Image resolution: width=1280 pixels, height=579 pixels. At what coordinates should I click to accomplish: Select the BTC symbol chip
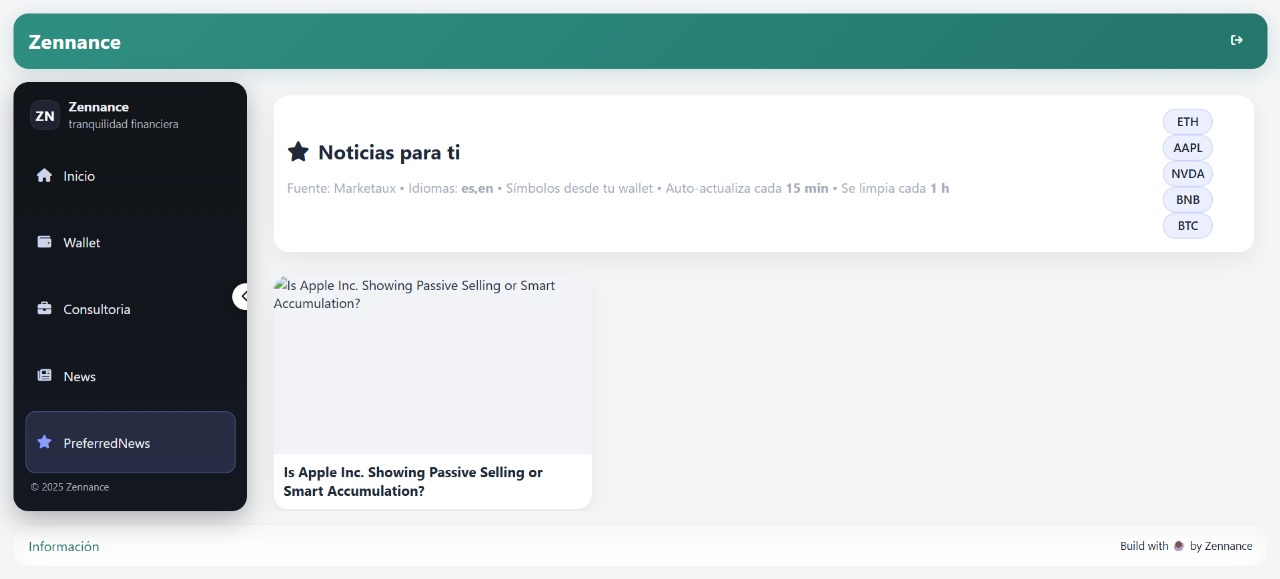pos(1187,226)
